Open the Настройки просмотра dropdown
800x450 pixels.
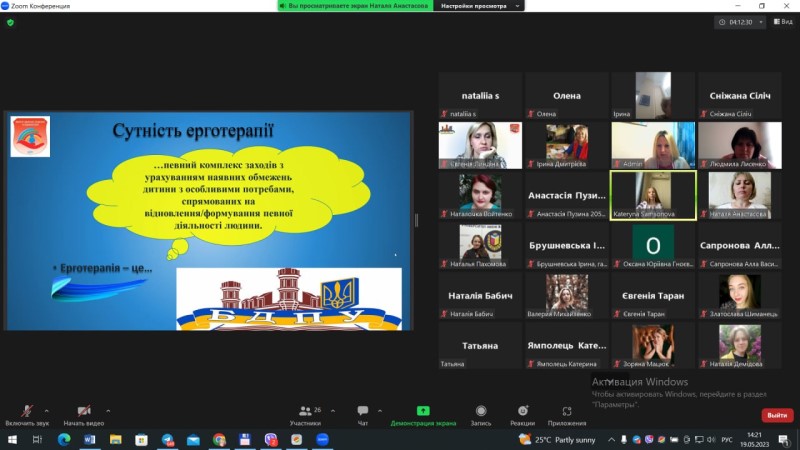(479, 6)
